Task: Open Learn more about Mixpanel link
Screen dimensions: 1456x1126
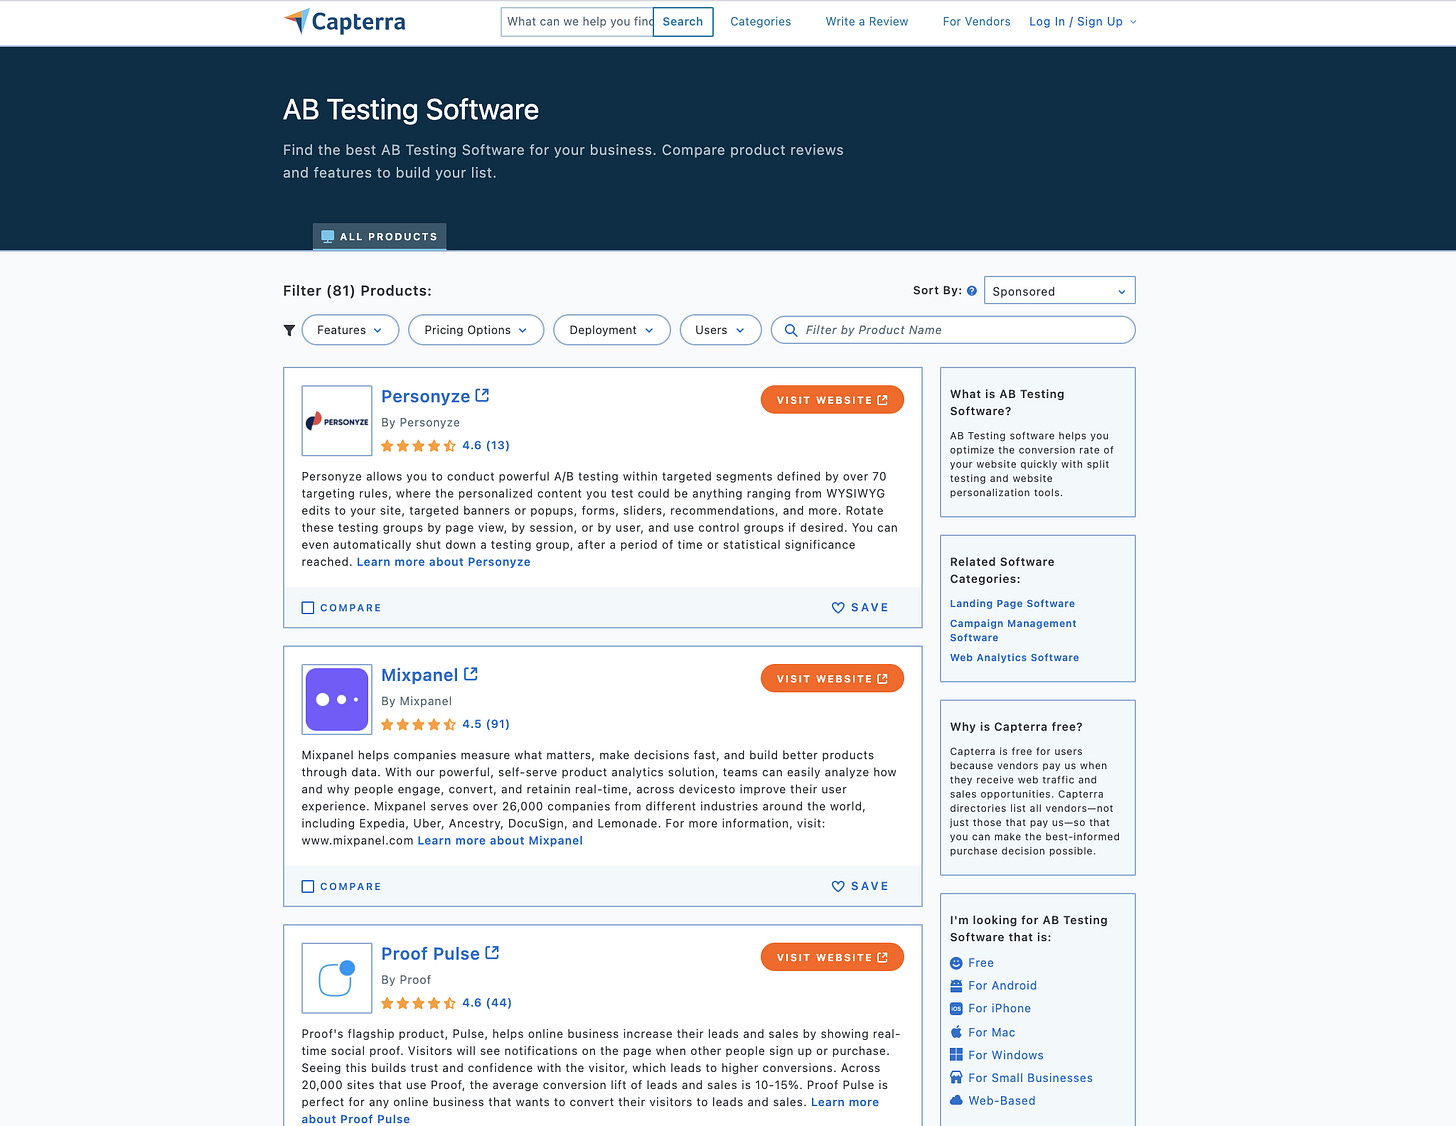Action: click(500, 841)
